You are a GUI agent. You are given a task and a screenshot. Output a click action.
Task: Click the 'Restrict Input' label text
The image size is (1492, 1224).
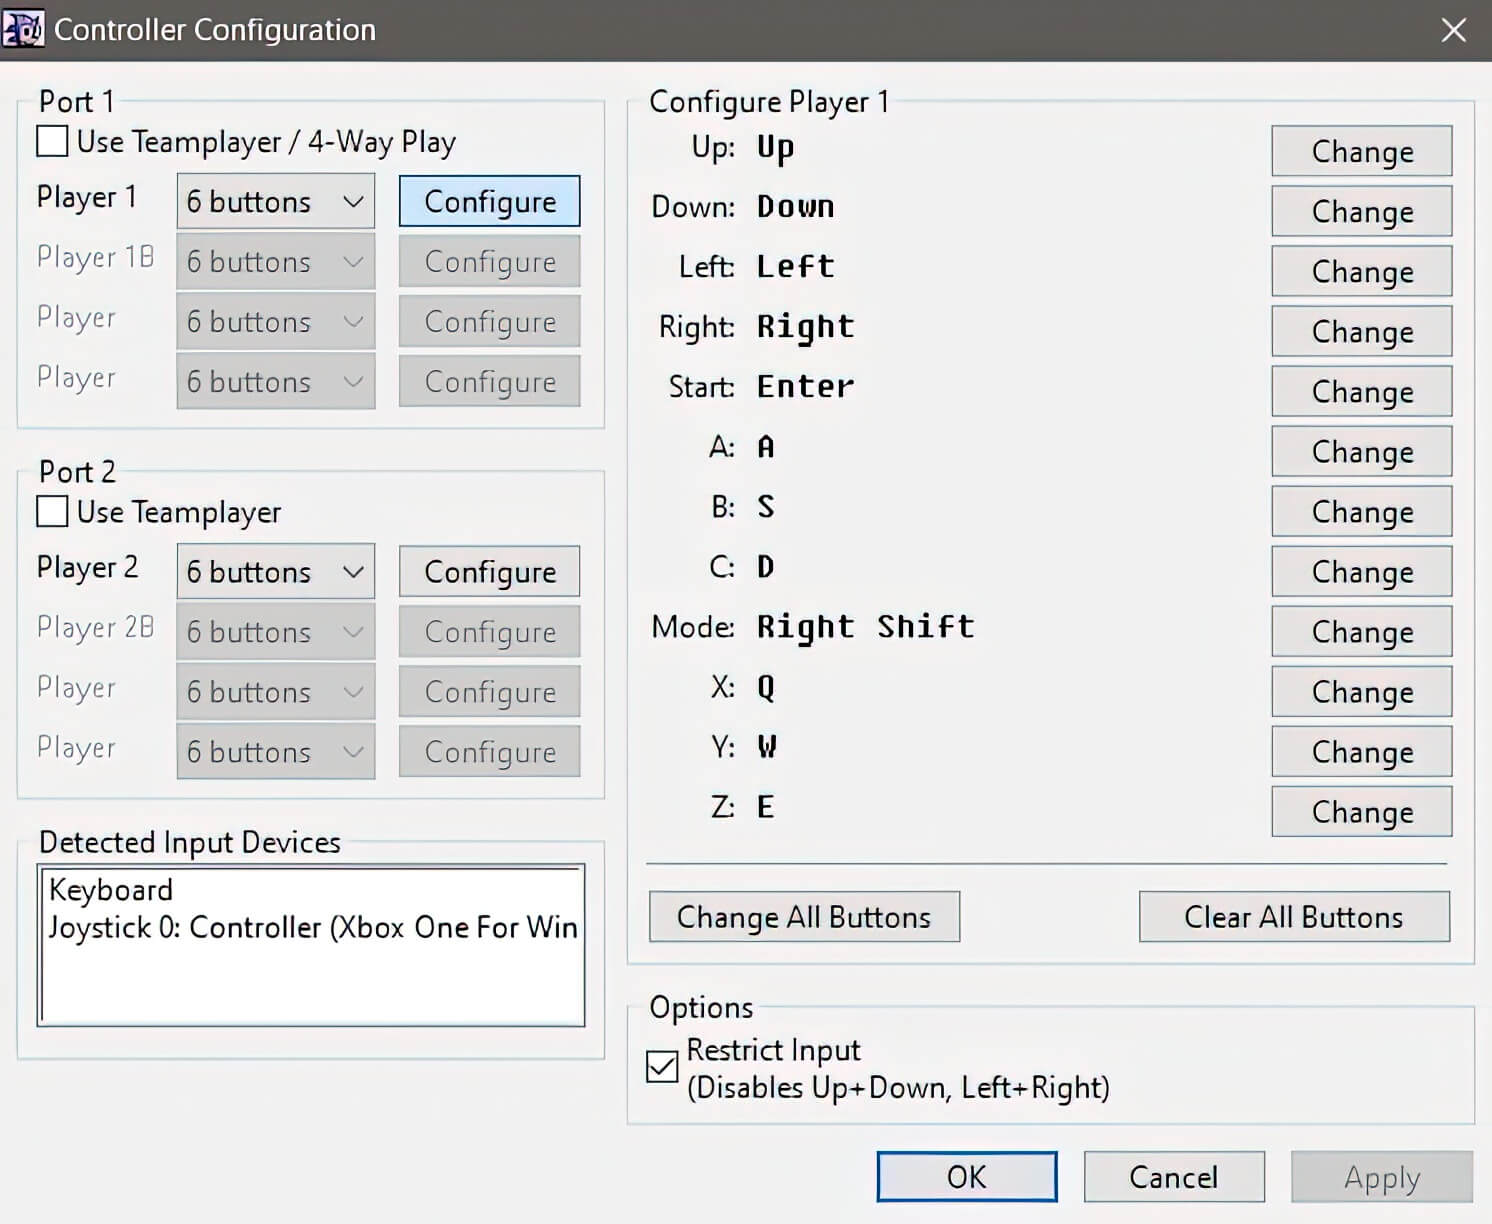[x=773, y=1050]
